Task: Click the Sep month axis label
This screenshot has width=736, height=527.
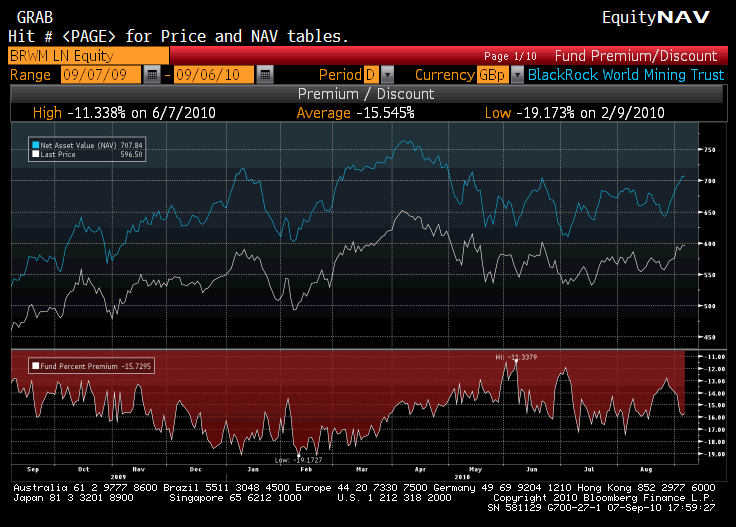Action: tap(33, 469)
